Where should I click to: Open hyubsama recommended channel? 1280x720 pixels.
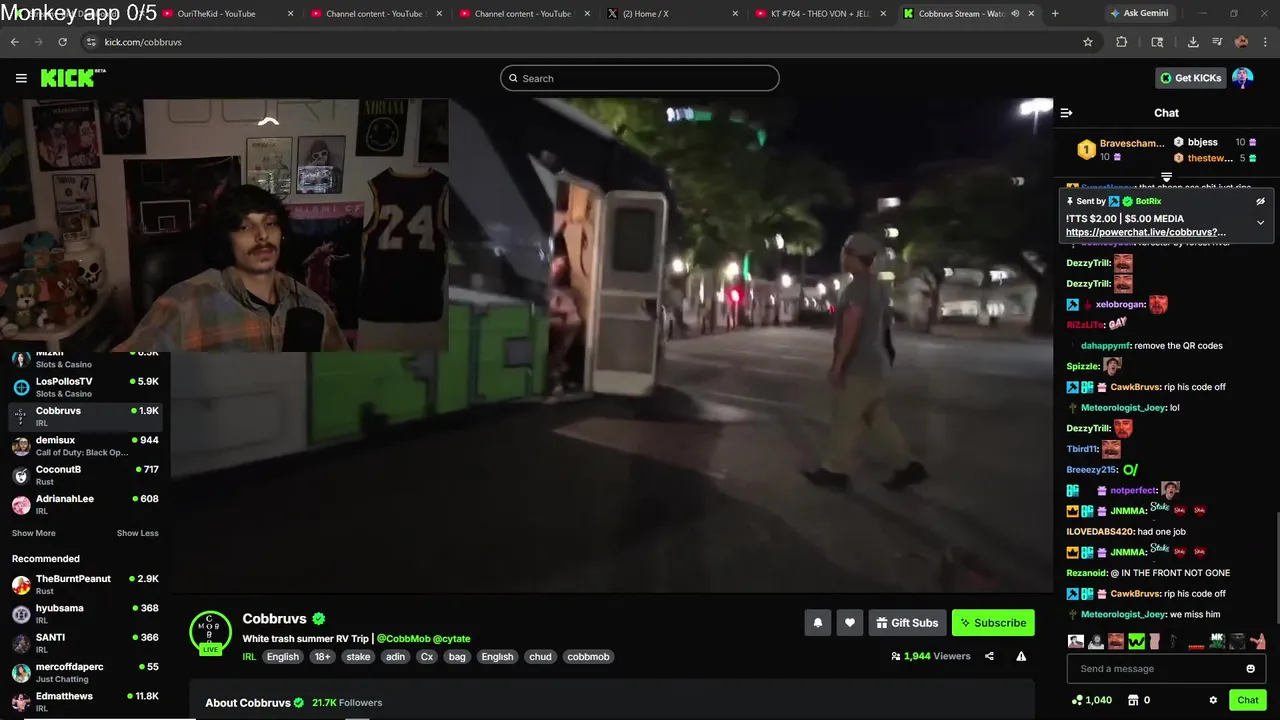[85, 613]
